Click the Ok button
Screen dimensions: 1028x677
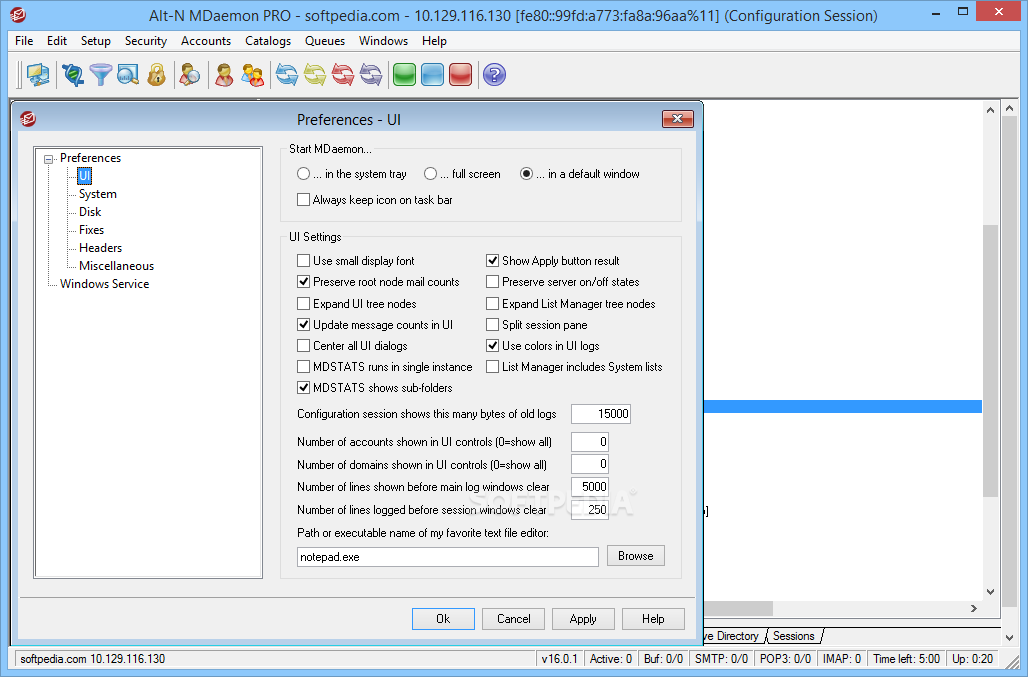coord(443,619)
